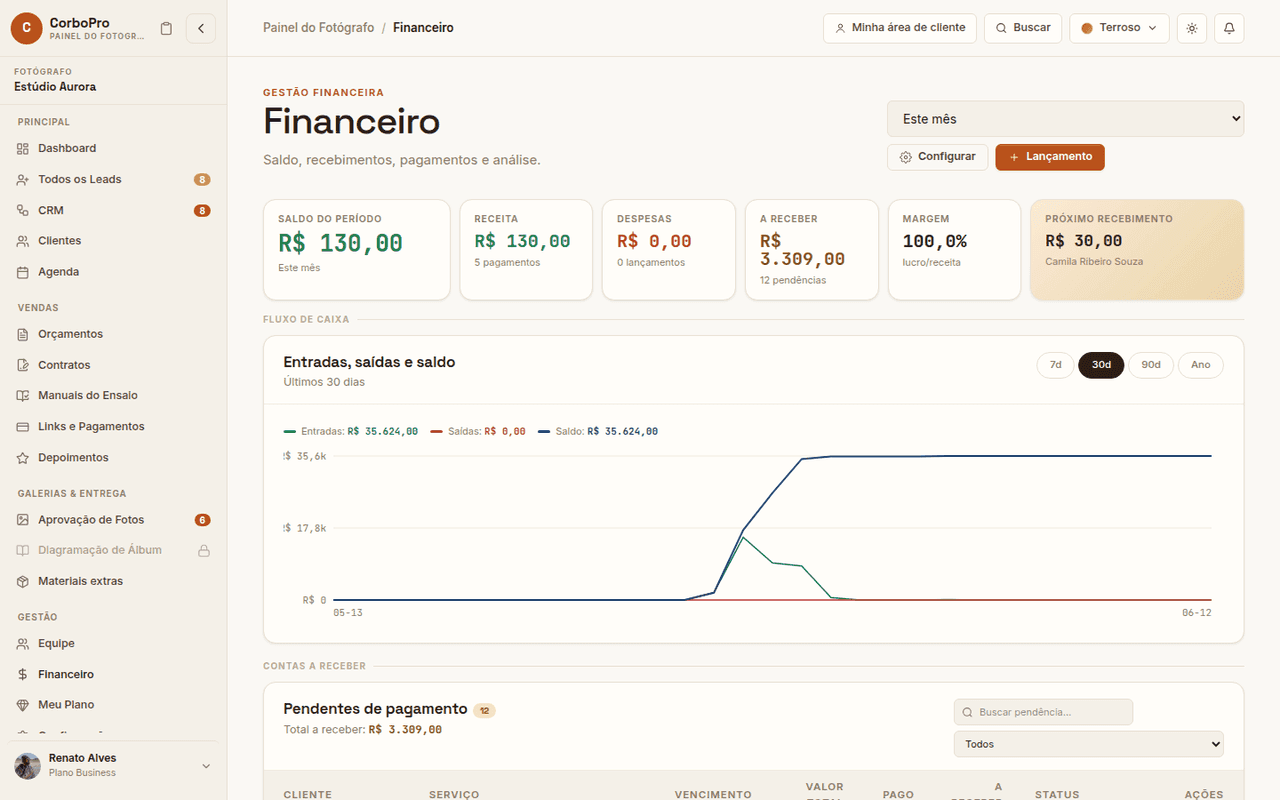Go to Todos os Leads
Image resolution: width=1280 pixels, height=800 pixels.
click(113, 179)
